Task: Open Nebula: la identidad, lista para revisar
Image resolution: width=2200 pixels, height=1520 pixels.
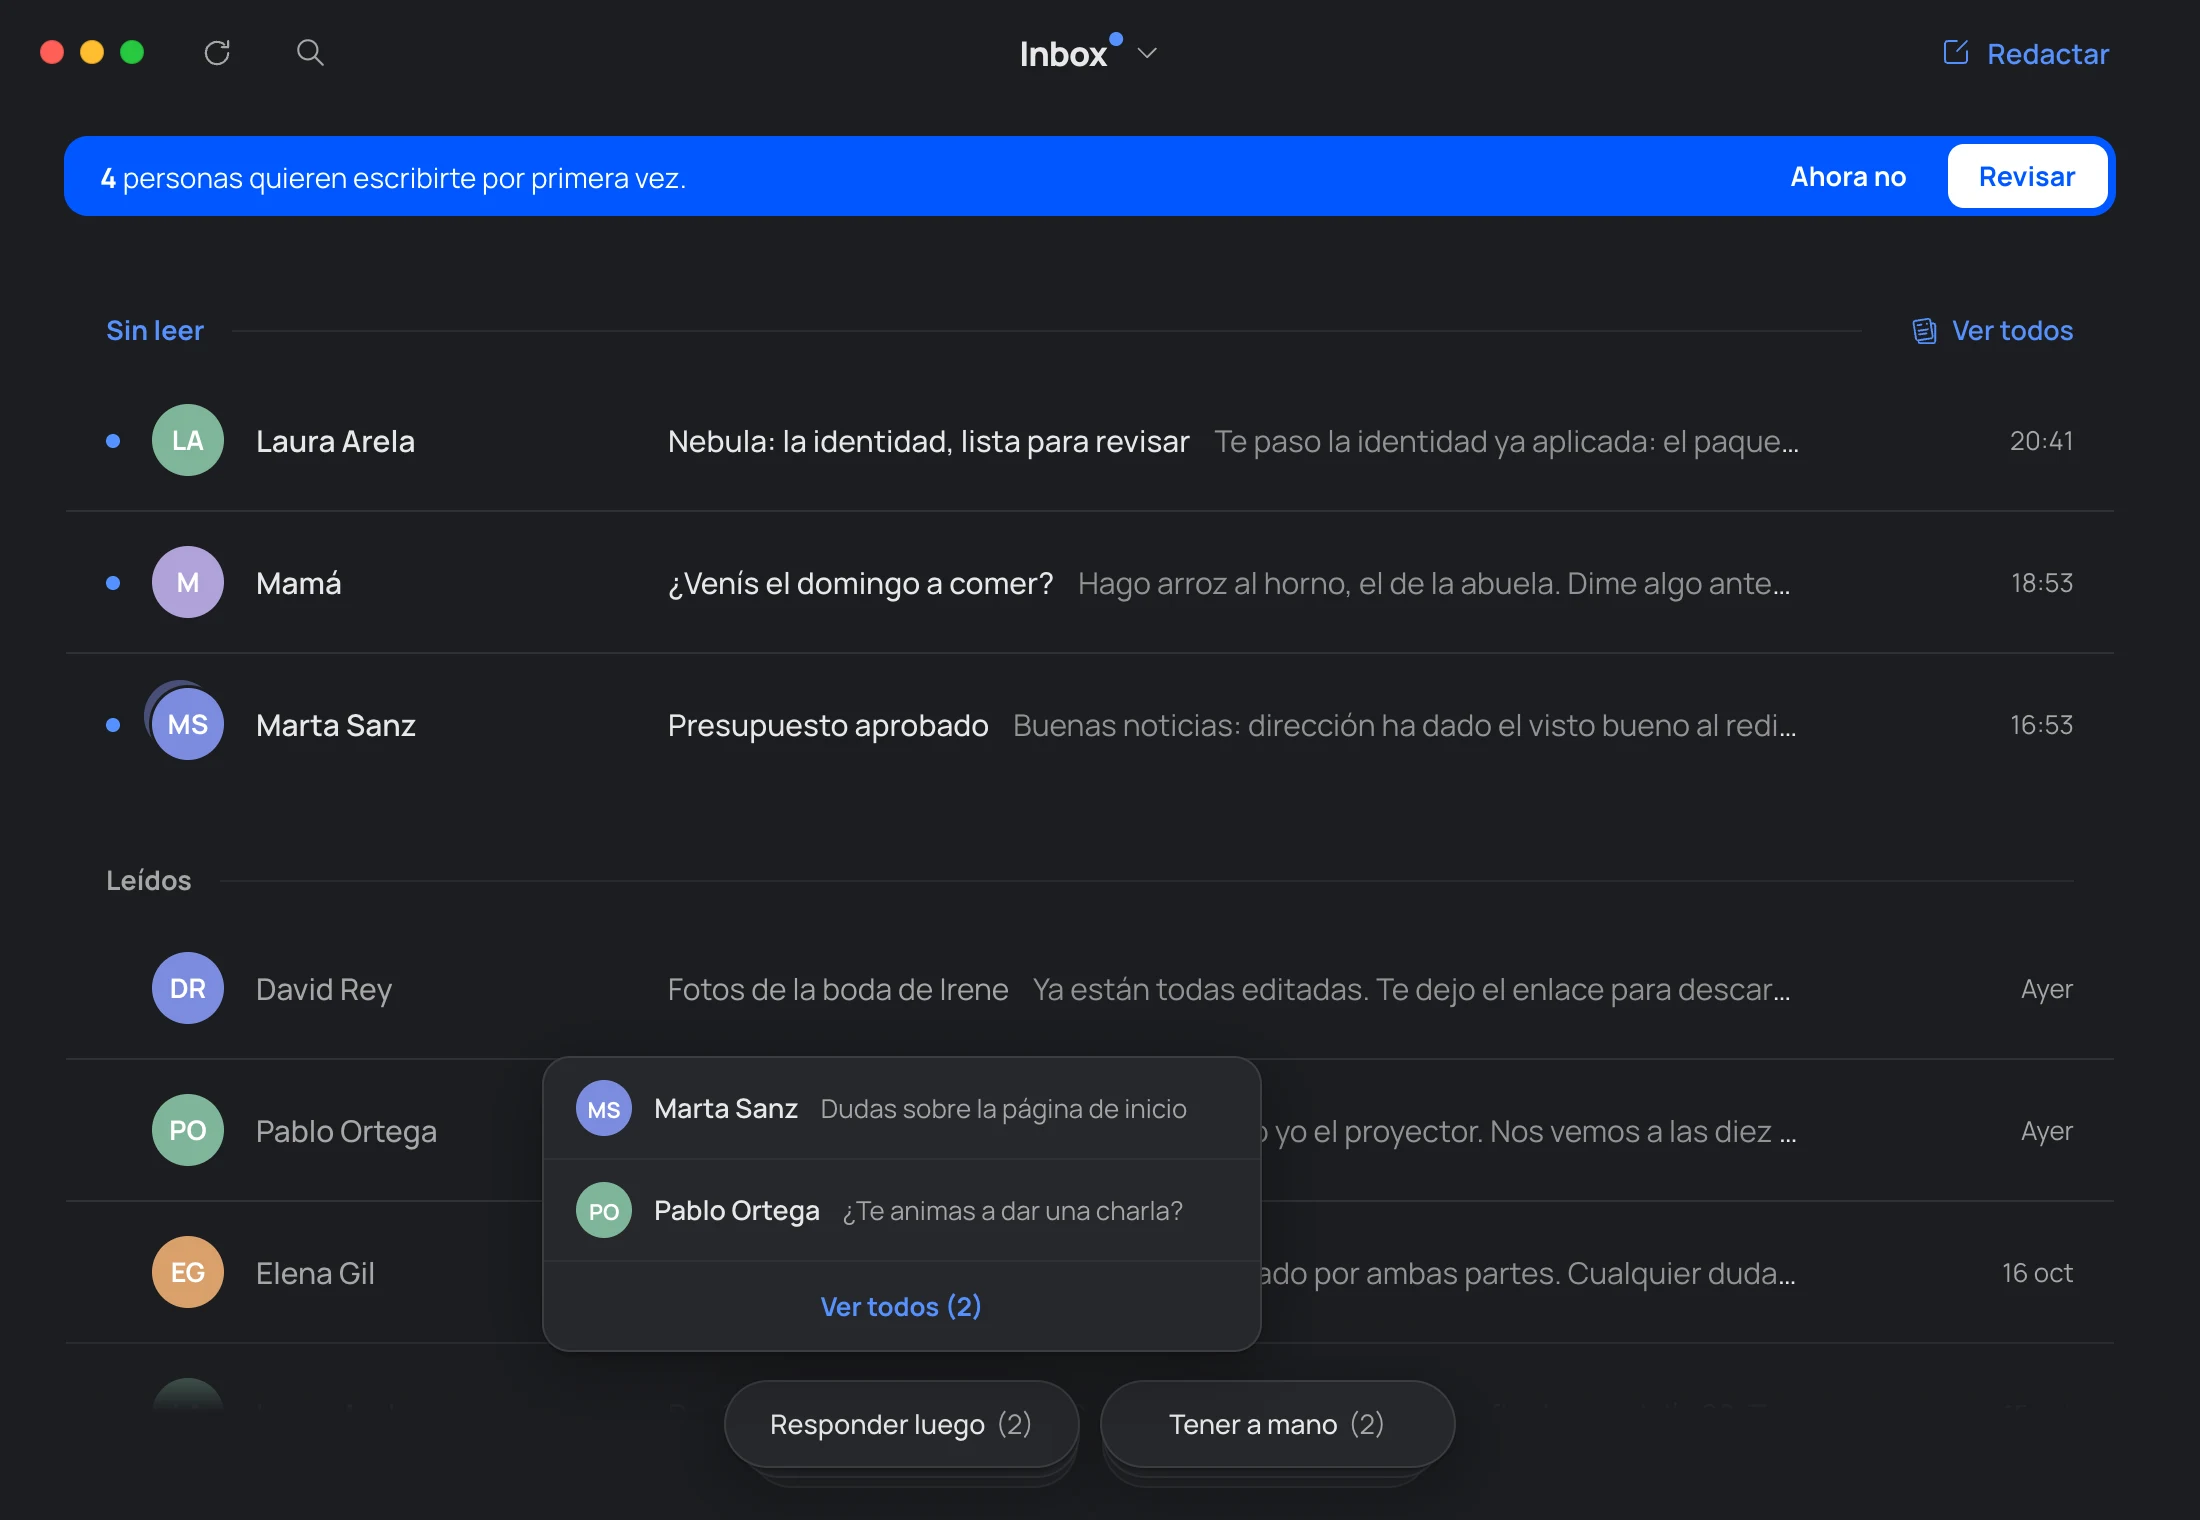Action: point(928,441)
